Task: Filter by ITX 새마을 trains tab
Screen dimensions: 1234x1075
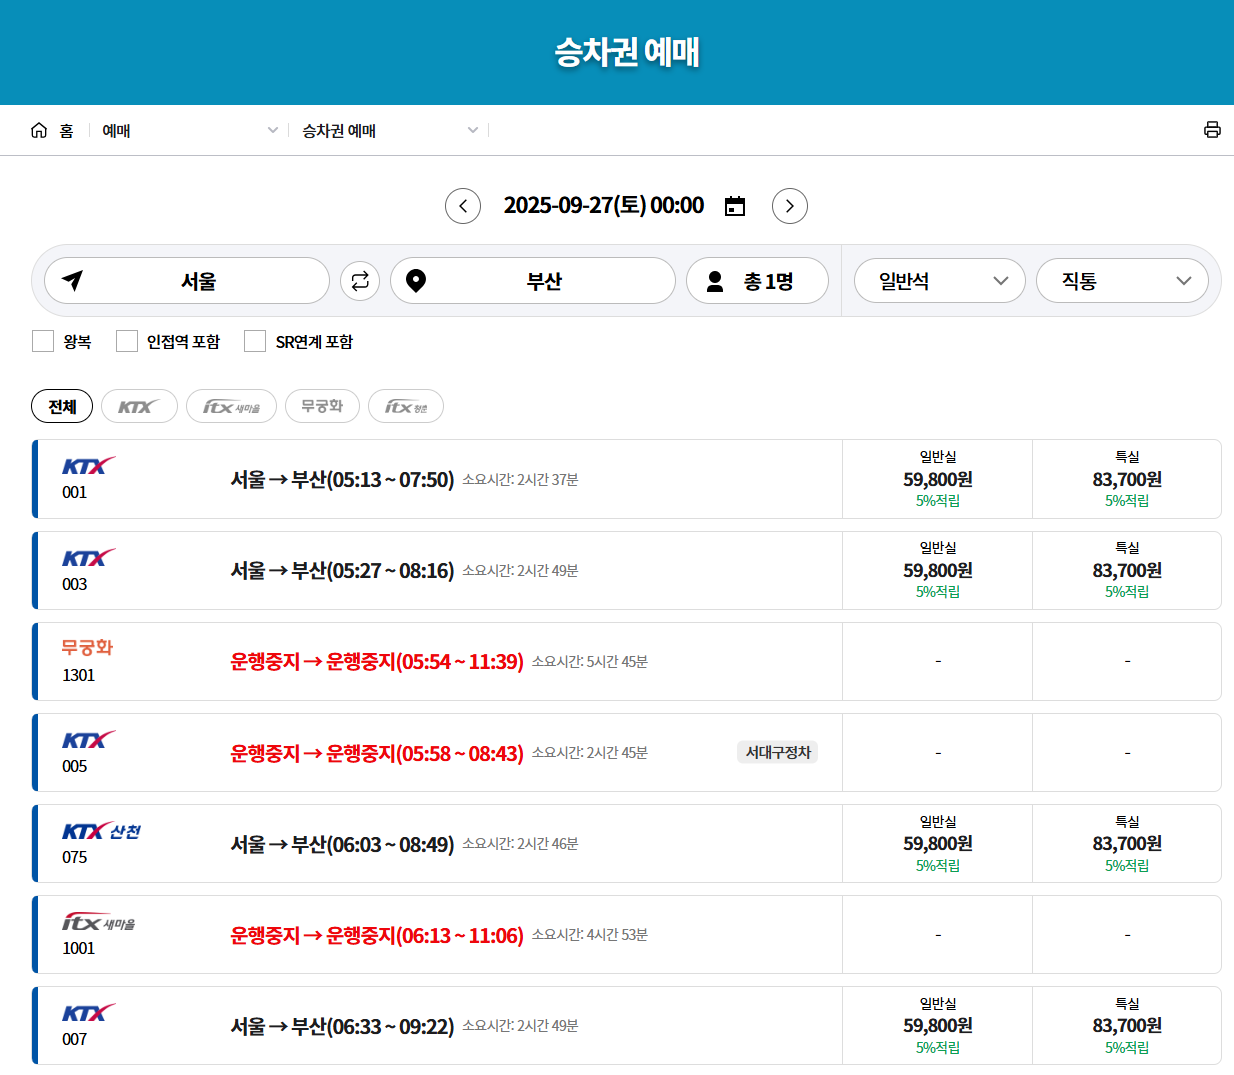Action: [231, 406]
